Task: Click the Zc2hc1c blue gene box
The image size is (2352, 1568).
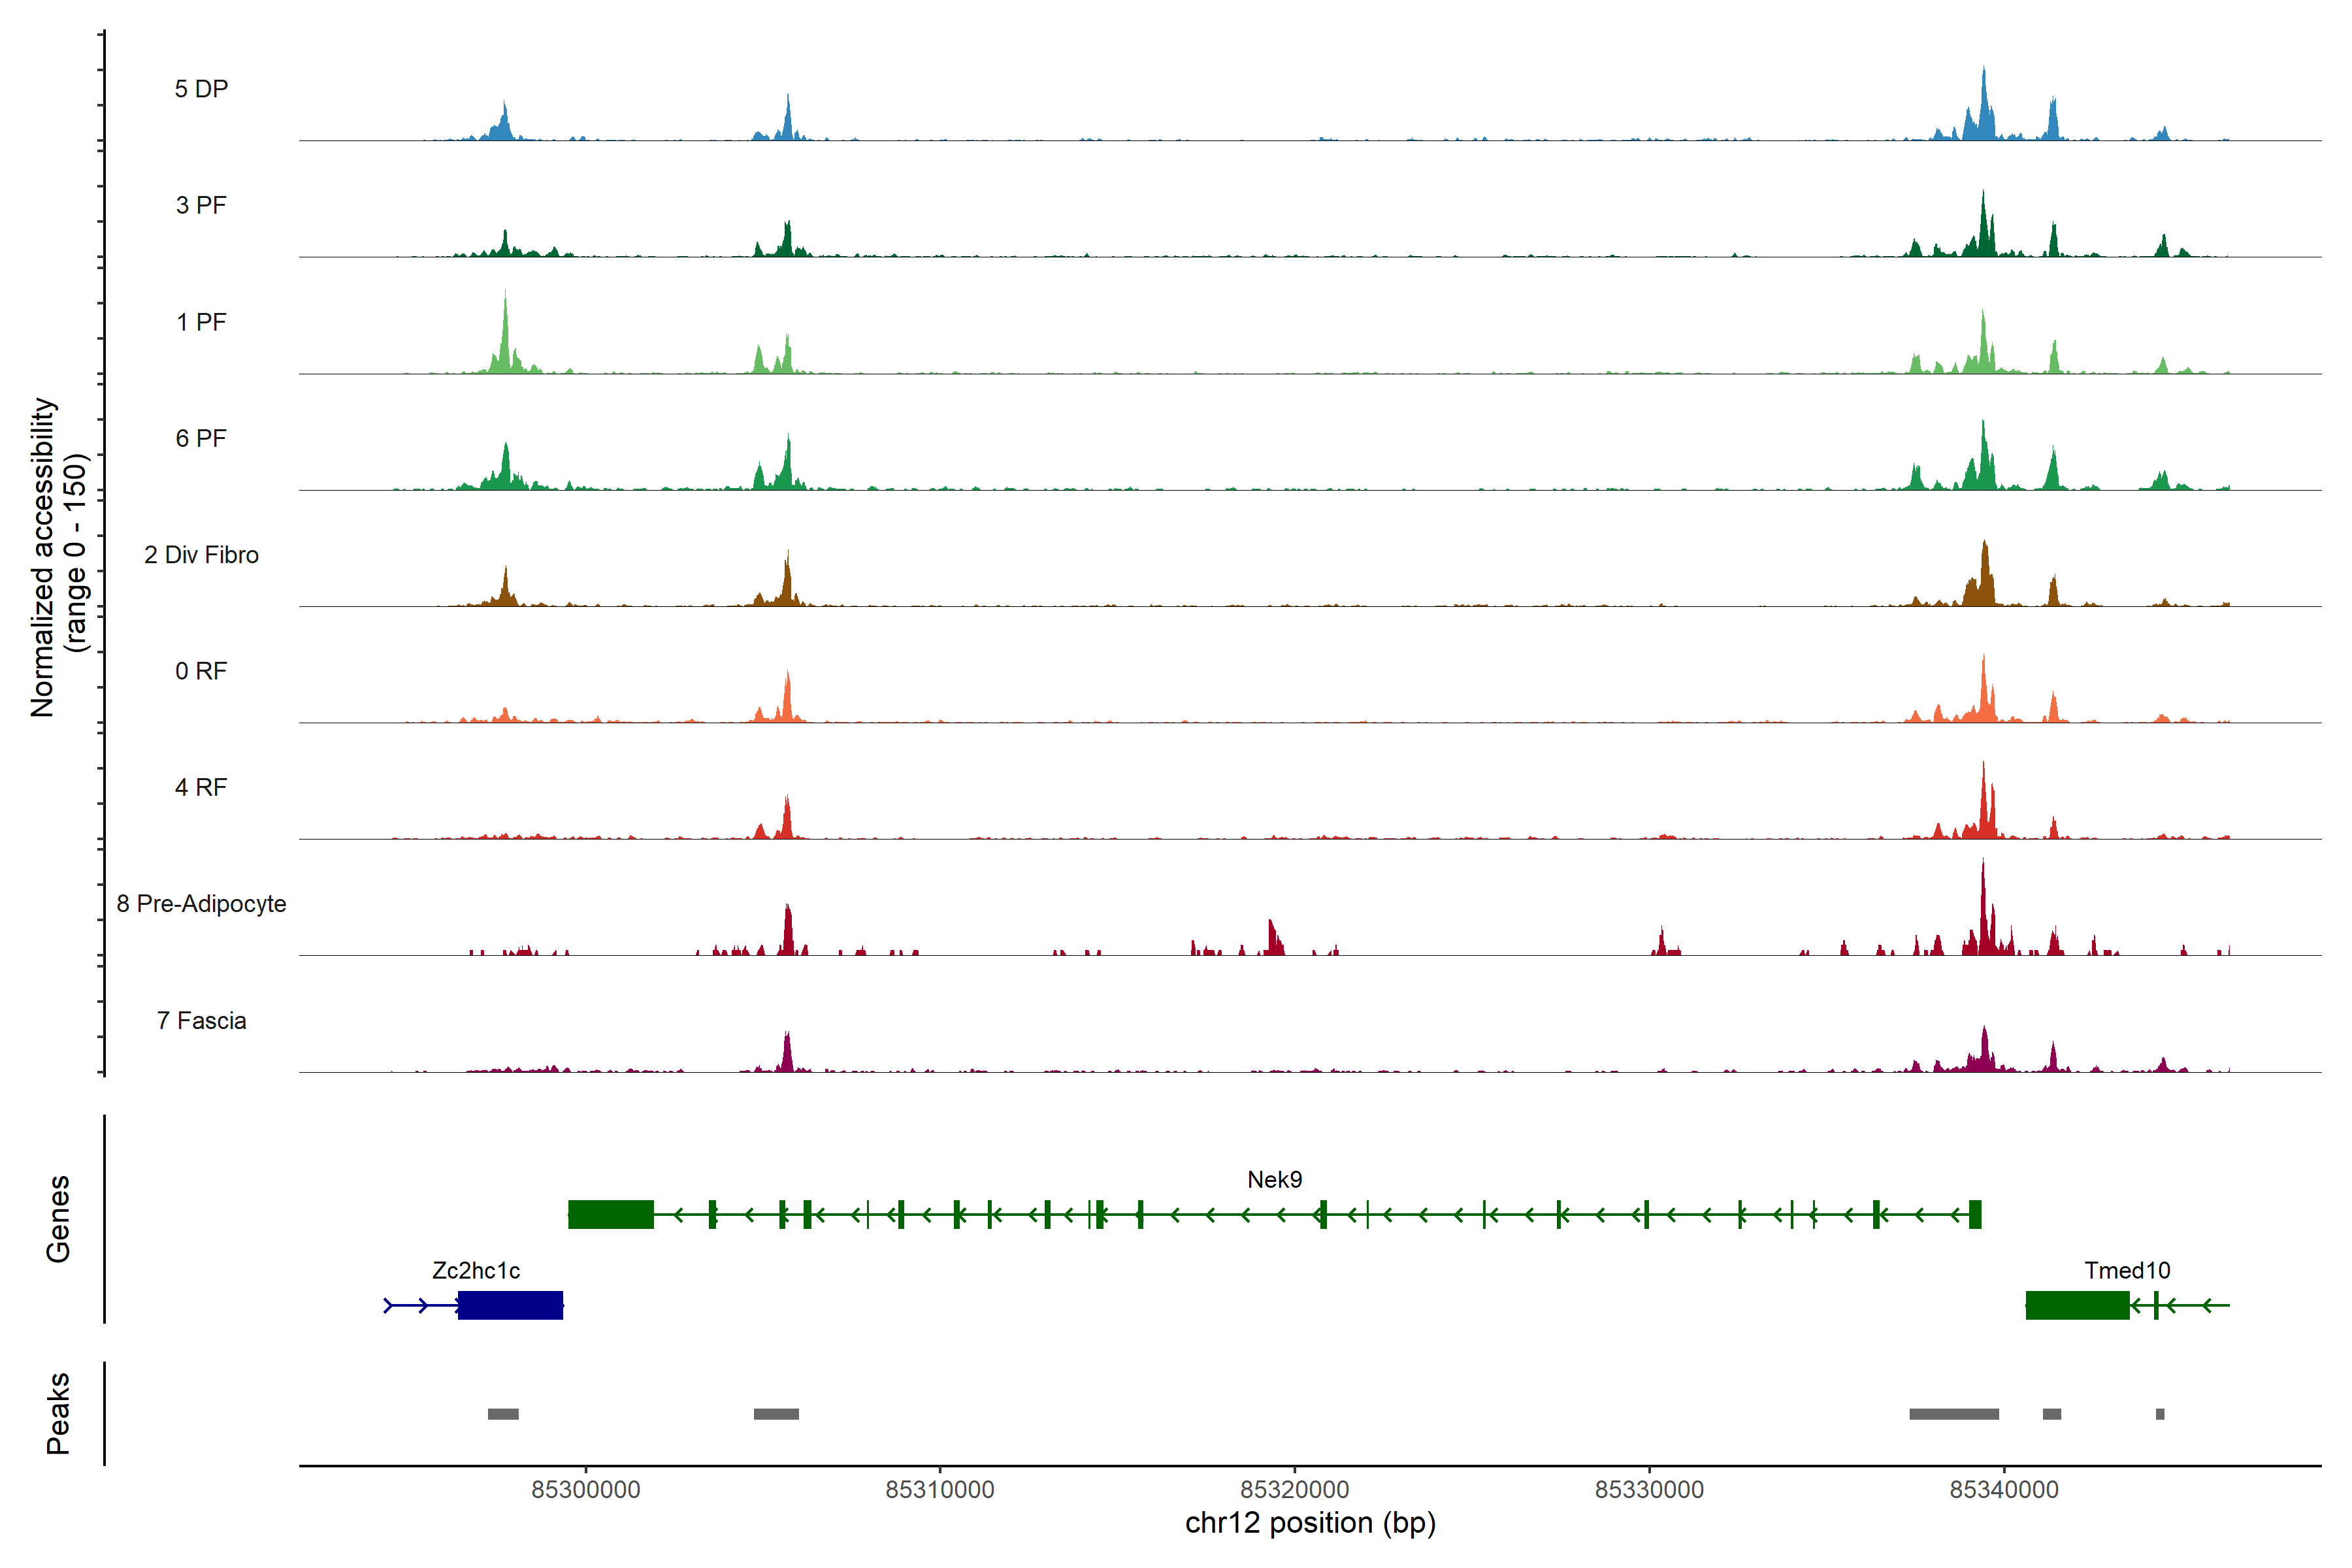Action: pyautogui.click(x=510, y=1305)
